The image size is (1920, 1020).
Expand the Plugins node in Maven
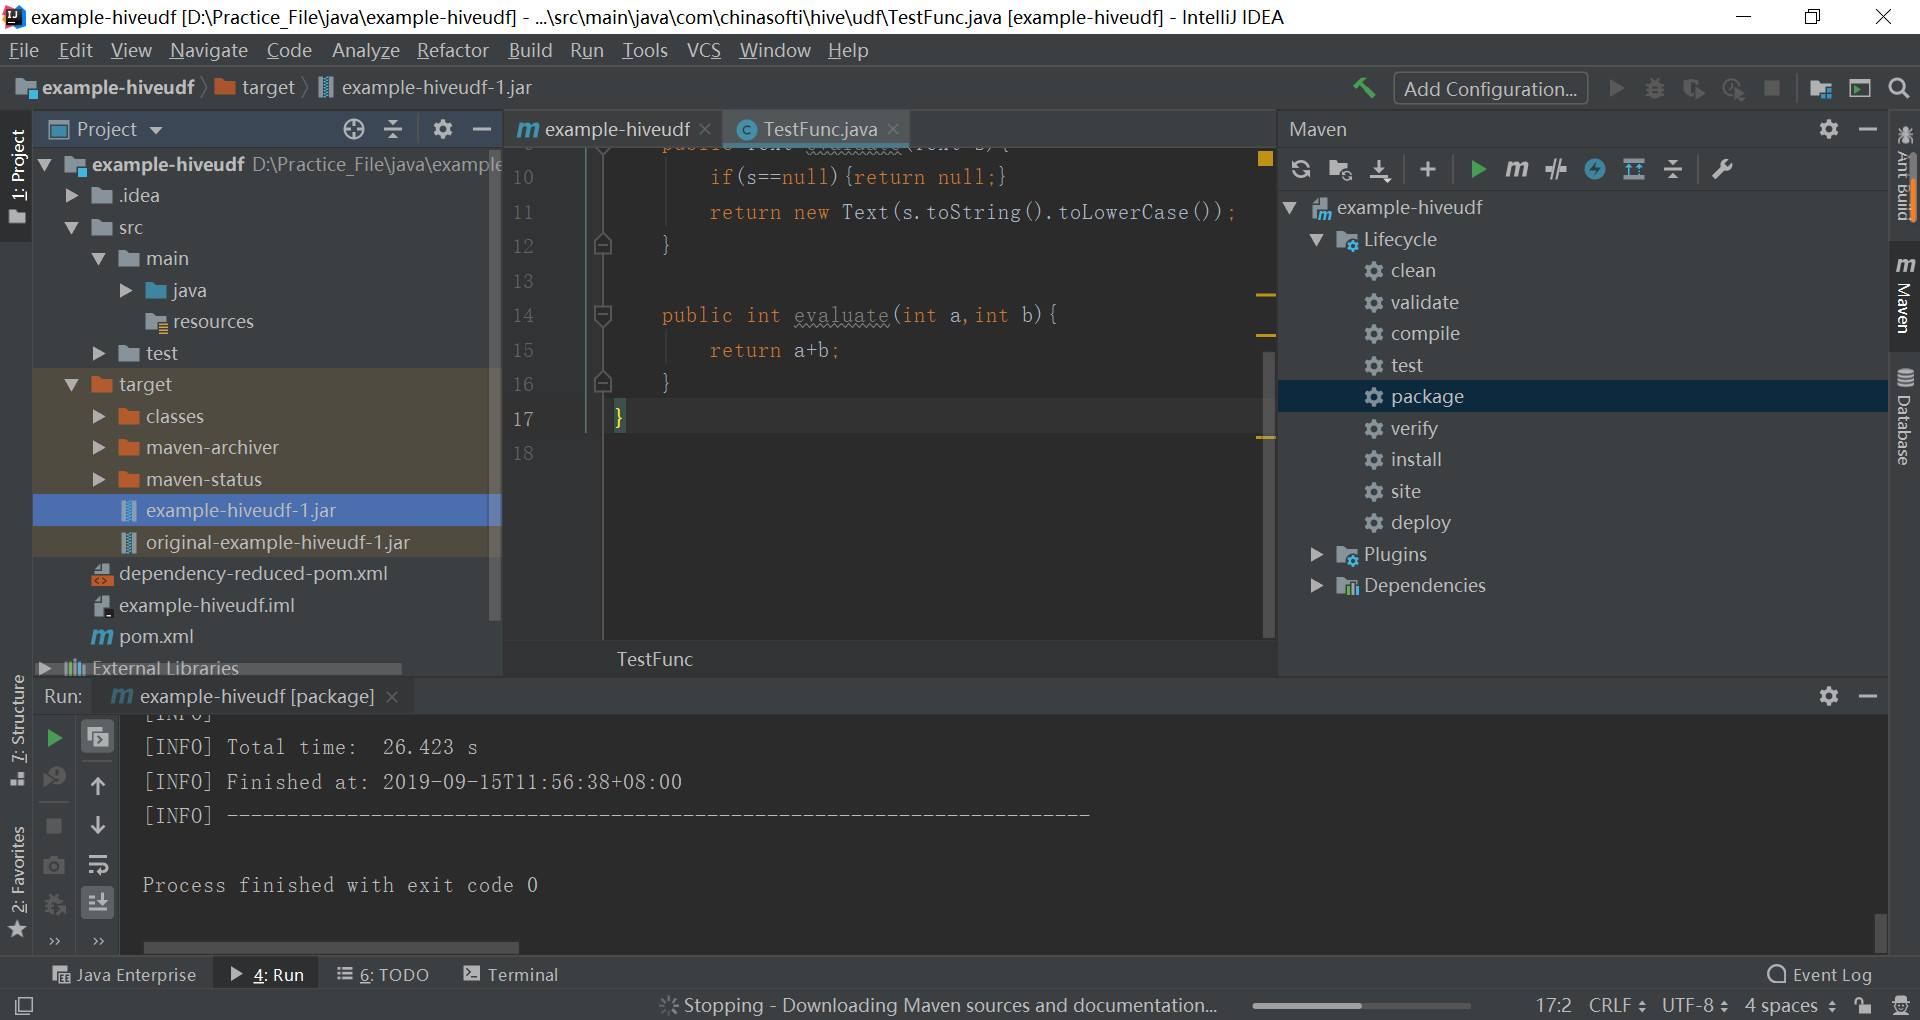1316,555
